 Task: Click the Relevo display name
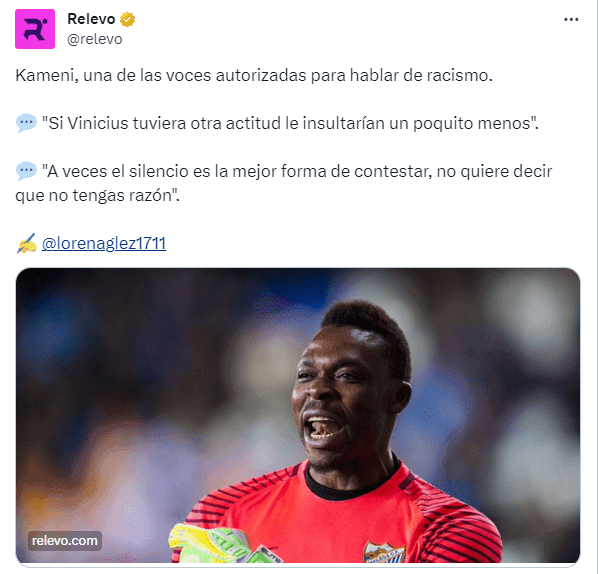coord(91,19)
